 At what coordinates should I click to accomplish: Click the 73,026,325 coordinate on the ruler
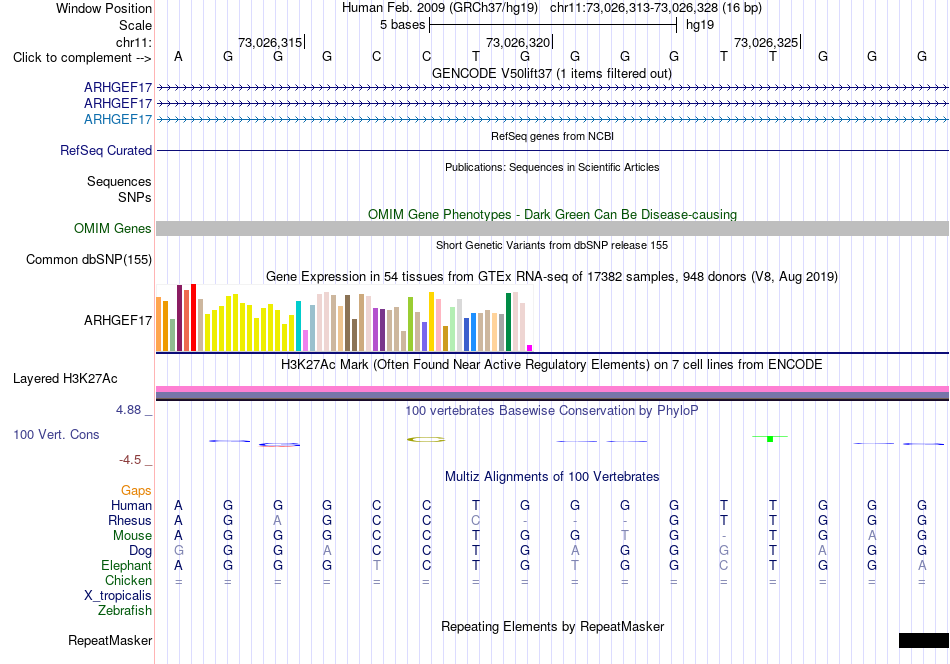point(766,42)
